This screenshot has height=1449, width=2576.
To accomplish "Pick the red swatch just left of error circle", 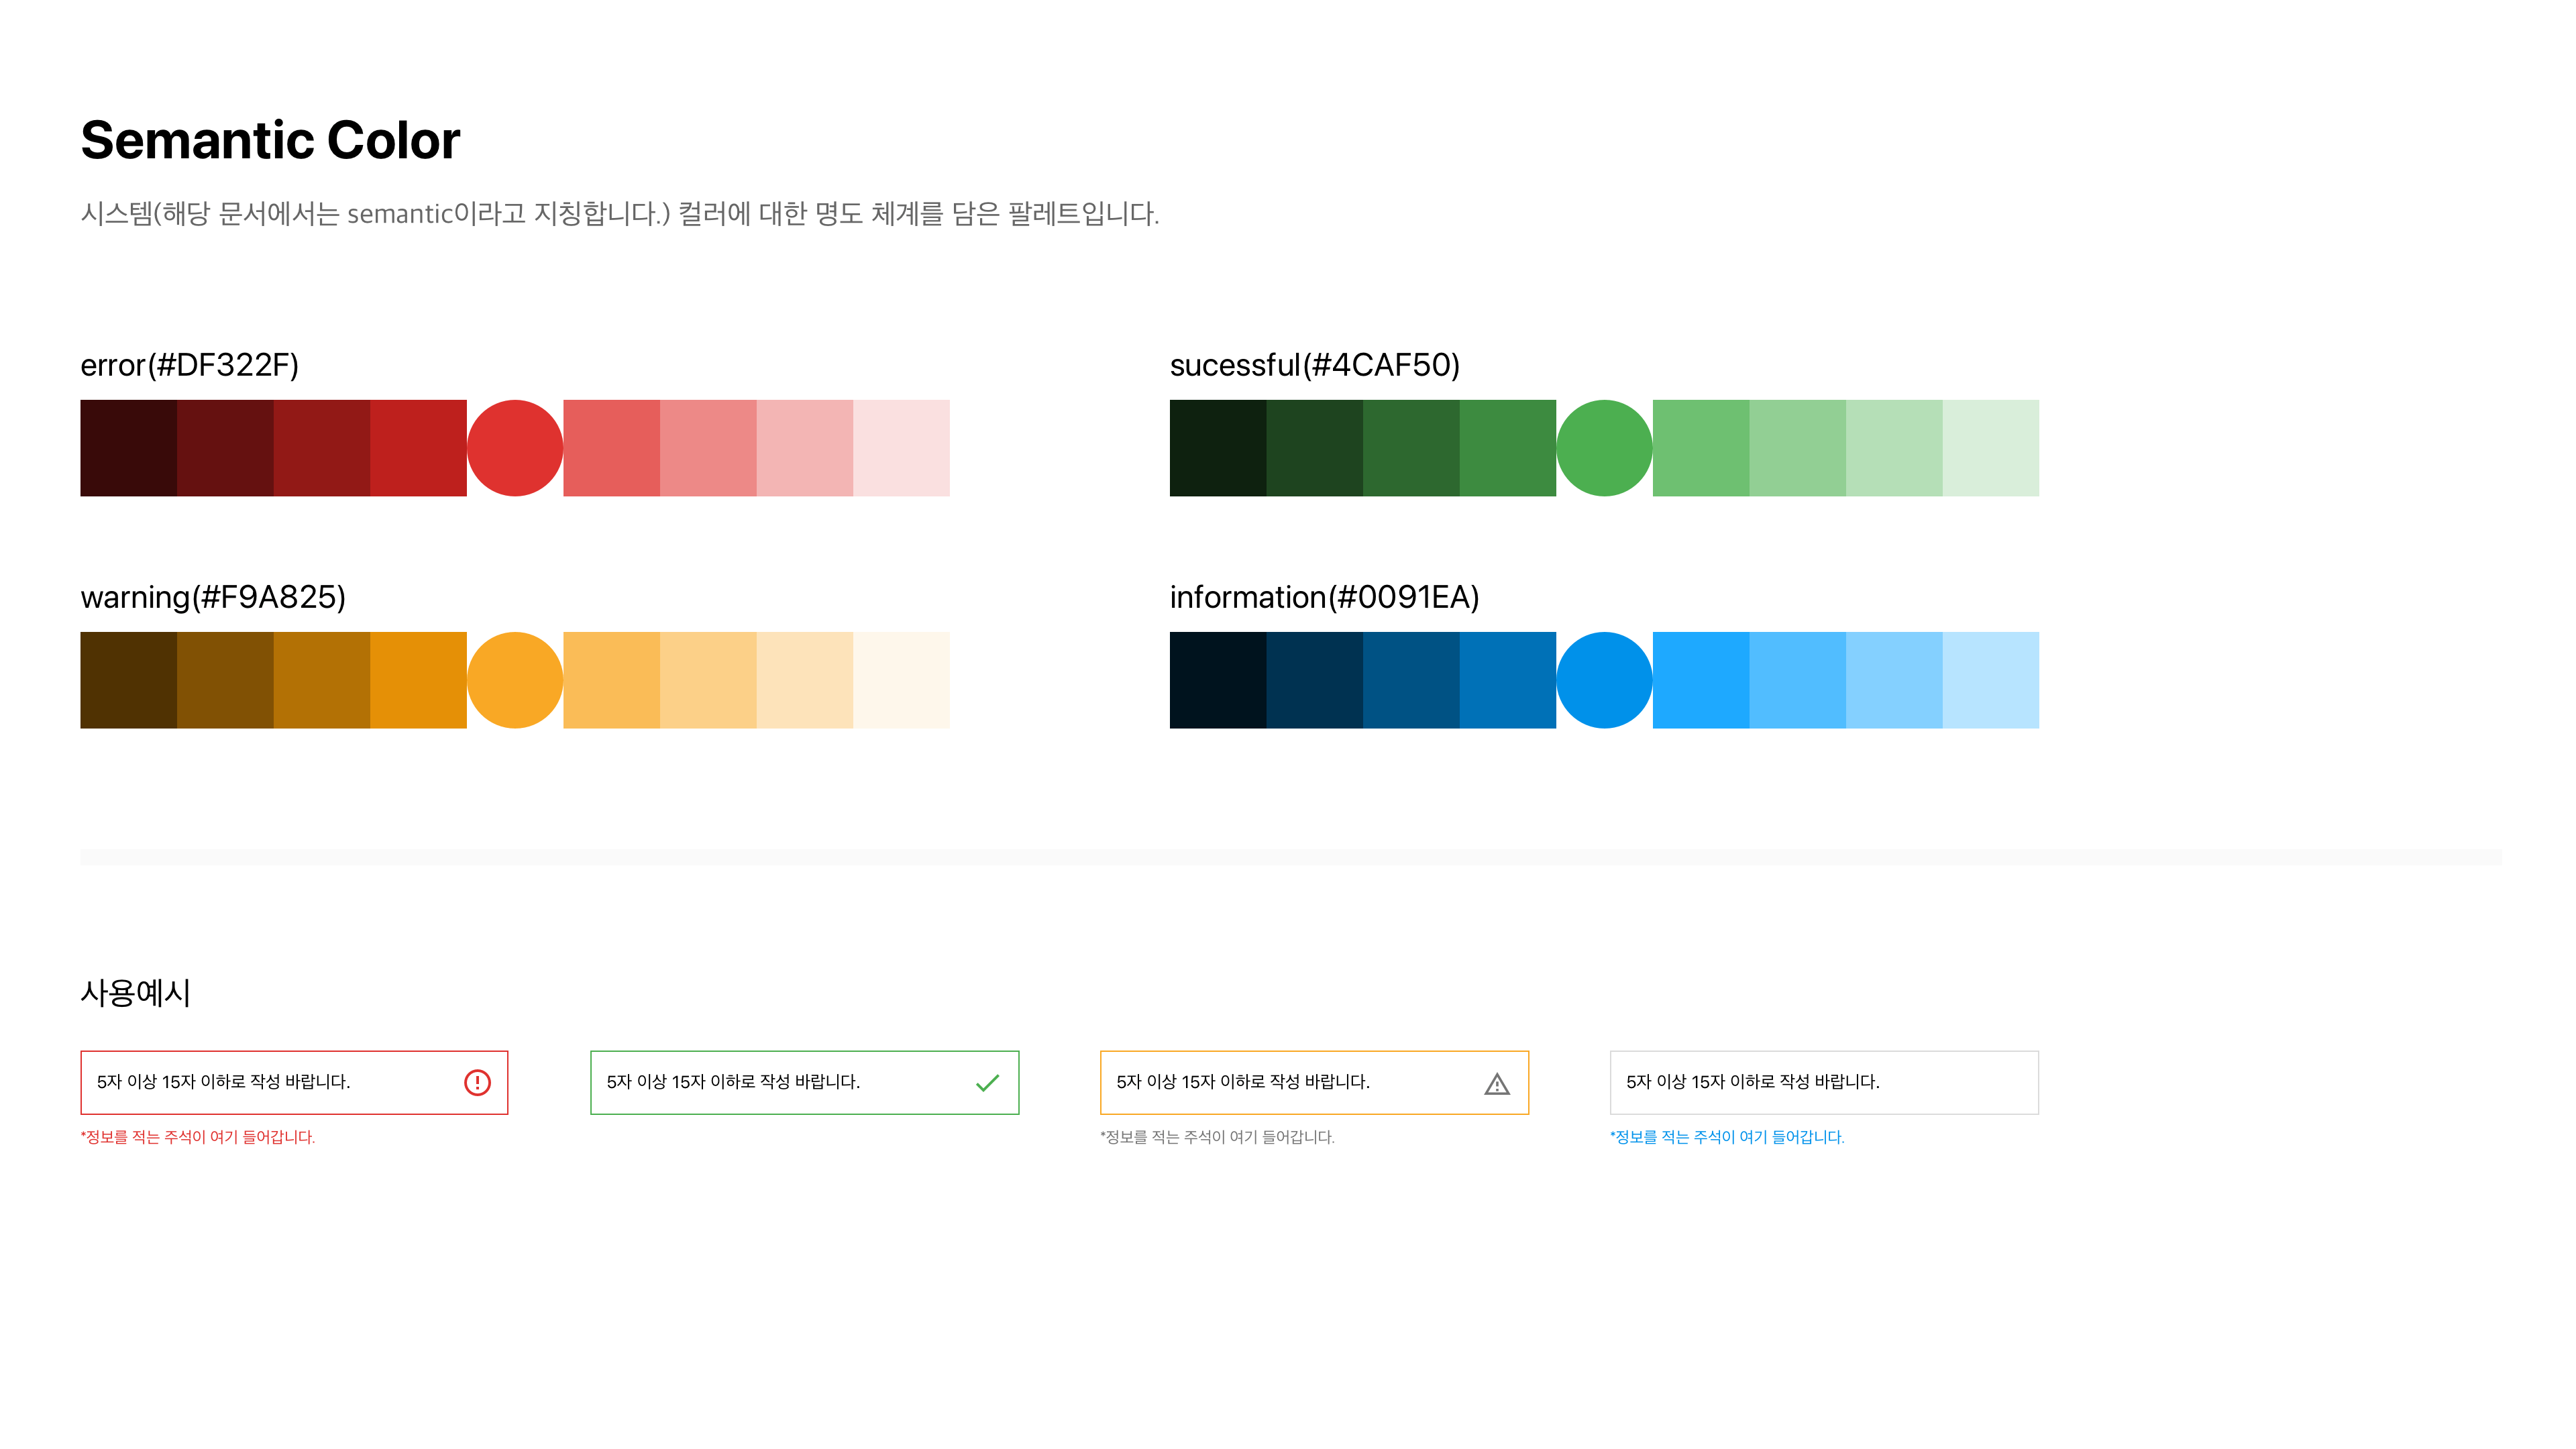I will [x=418, y=448].
